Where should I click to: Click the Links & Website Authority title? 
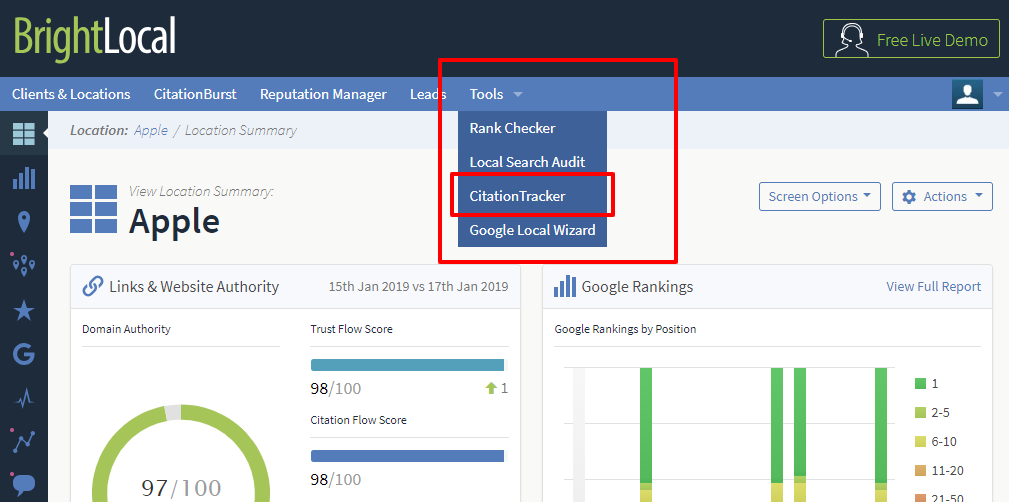point(194,286)
